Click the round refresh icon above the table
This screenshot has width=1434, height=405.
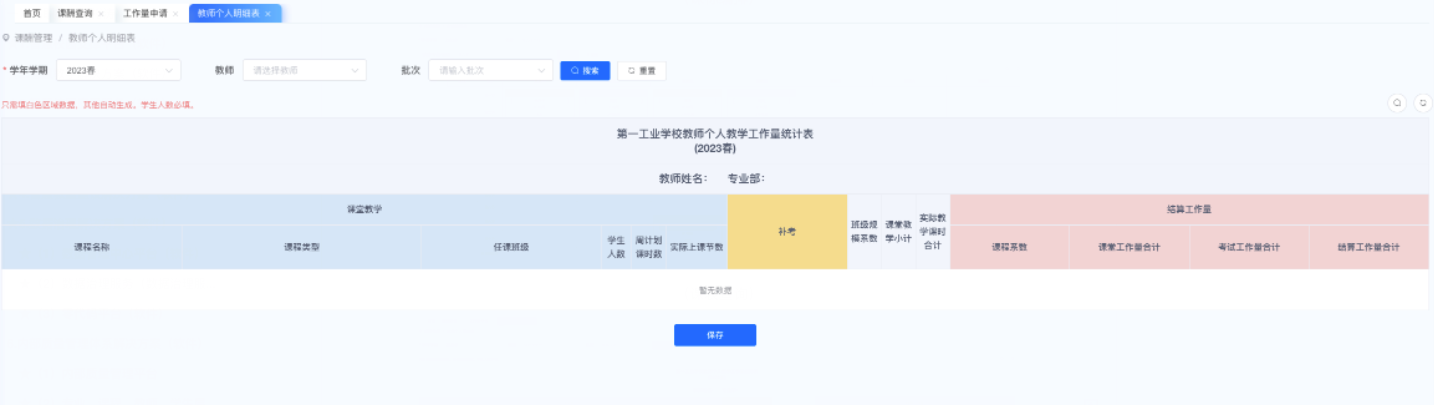[x=1422, y=103]
